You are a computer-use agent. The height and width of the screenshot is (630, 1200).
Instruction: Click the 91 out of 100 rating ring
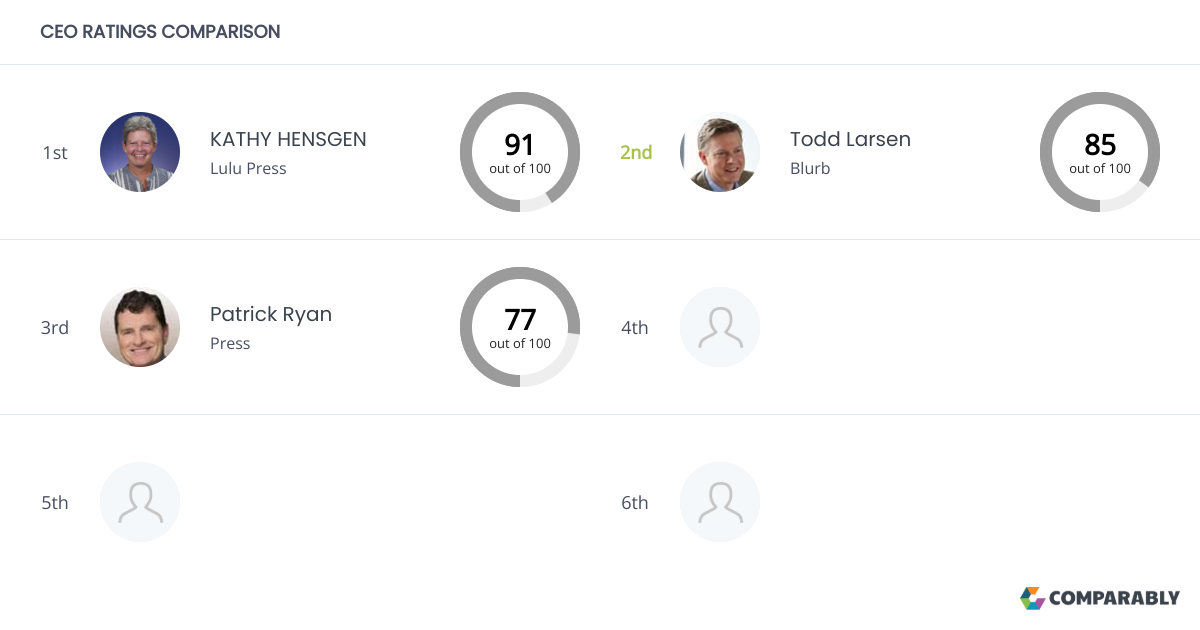(x=520, y=152)
